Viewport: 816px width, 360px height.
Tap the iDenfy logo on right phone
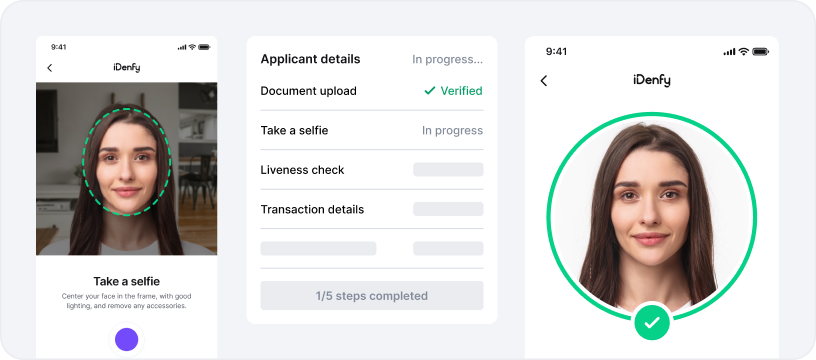pyautogui.click(x=652, y=80)
